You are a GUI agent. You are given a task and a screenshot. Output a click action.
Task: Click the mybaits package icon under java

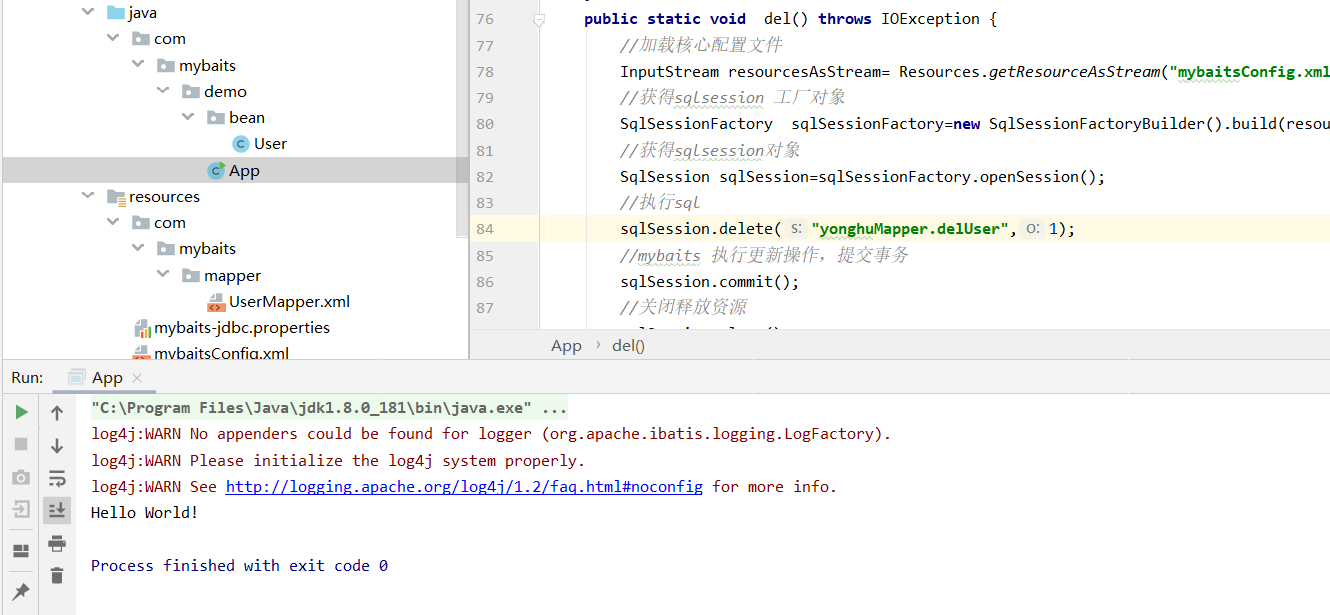[166, 65]
